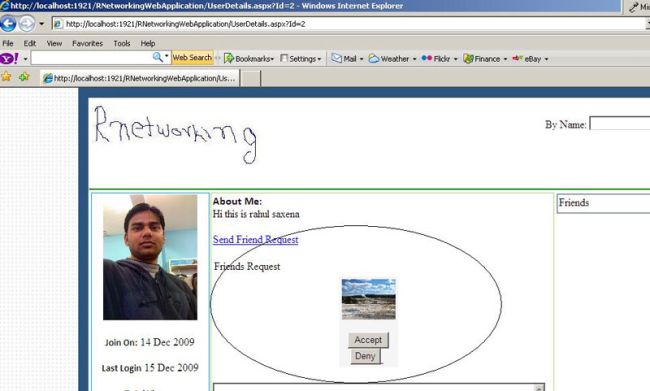Open the Settings toolbar dropdown
Image resolution: width=650 pixels, height=391 pixels.
click(301, 59)
